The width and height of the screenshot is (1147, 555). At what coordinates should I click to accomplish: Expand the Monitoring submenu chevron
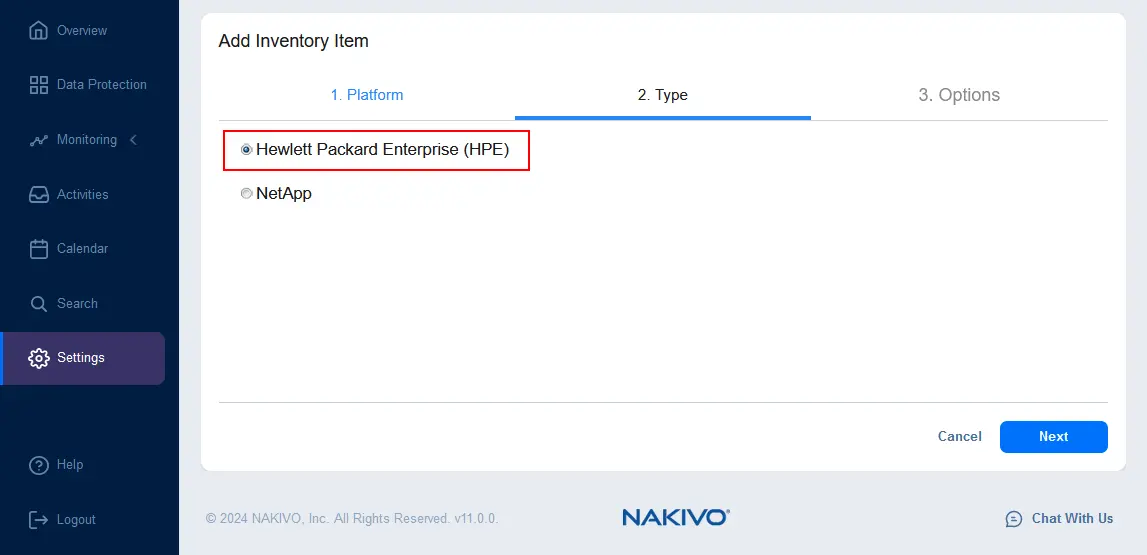coord(133,140)
